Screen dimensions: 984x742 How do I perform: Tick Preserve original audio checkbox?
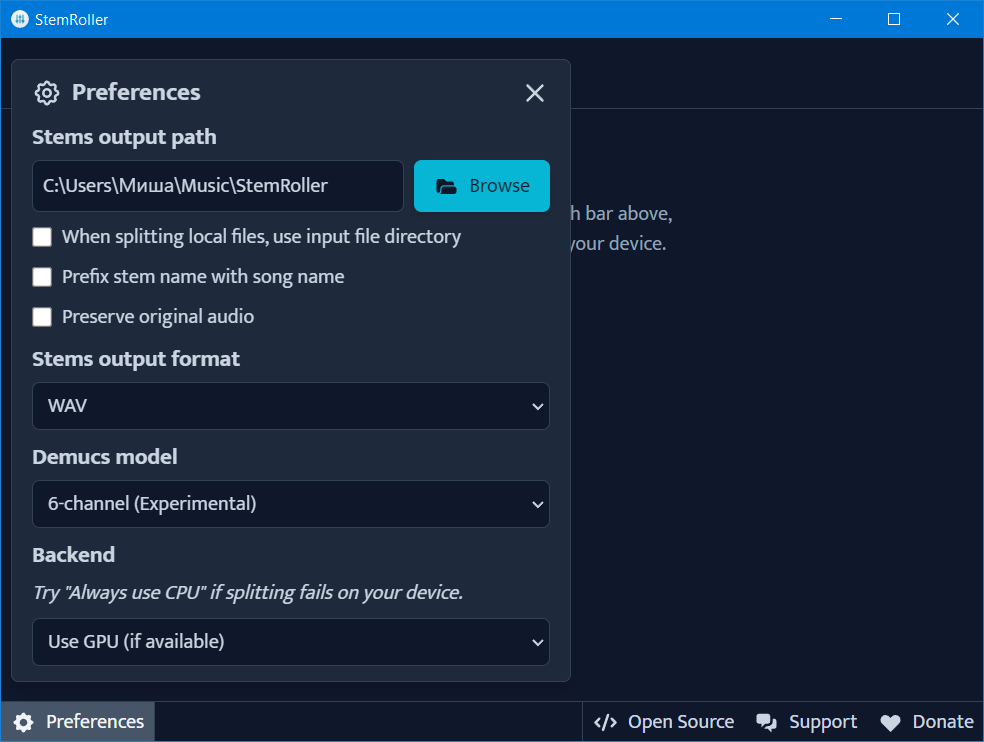[x=42, y=317]
